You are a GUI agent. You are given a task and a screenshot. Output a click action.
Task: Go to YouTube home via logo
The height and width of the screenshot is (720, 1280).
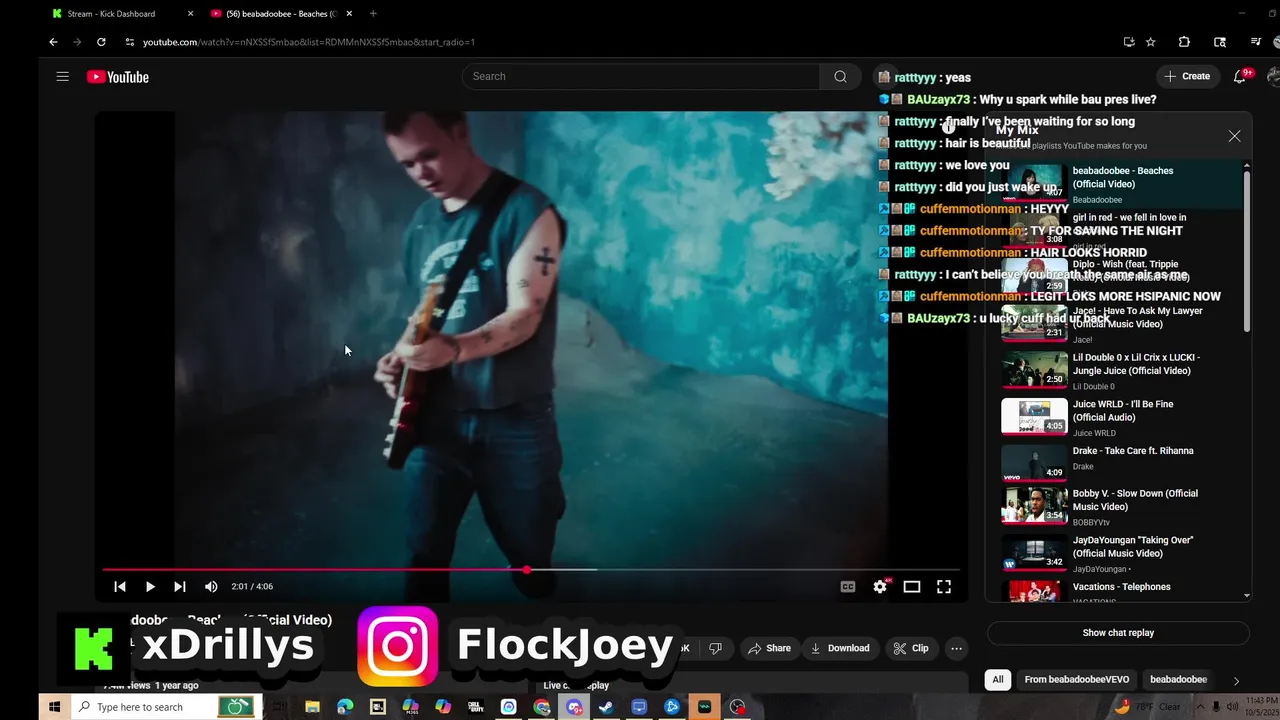(x=117, y=77)
